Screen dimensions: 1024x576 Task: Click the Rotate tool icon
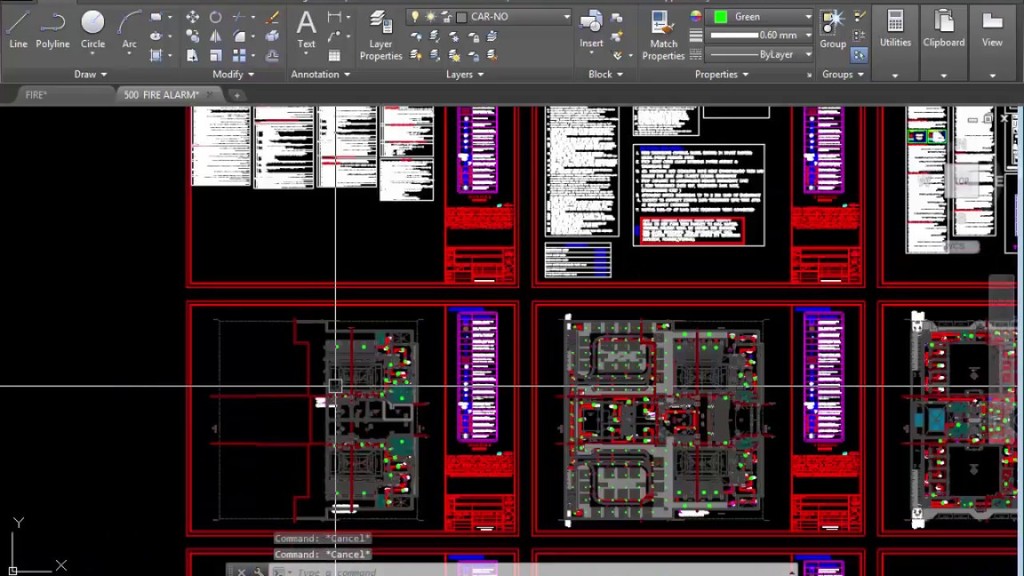(x=216, y=17)
